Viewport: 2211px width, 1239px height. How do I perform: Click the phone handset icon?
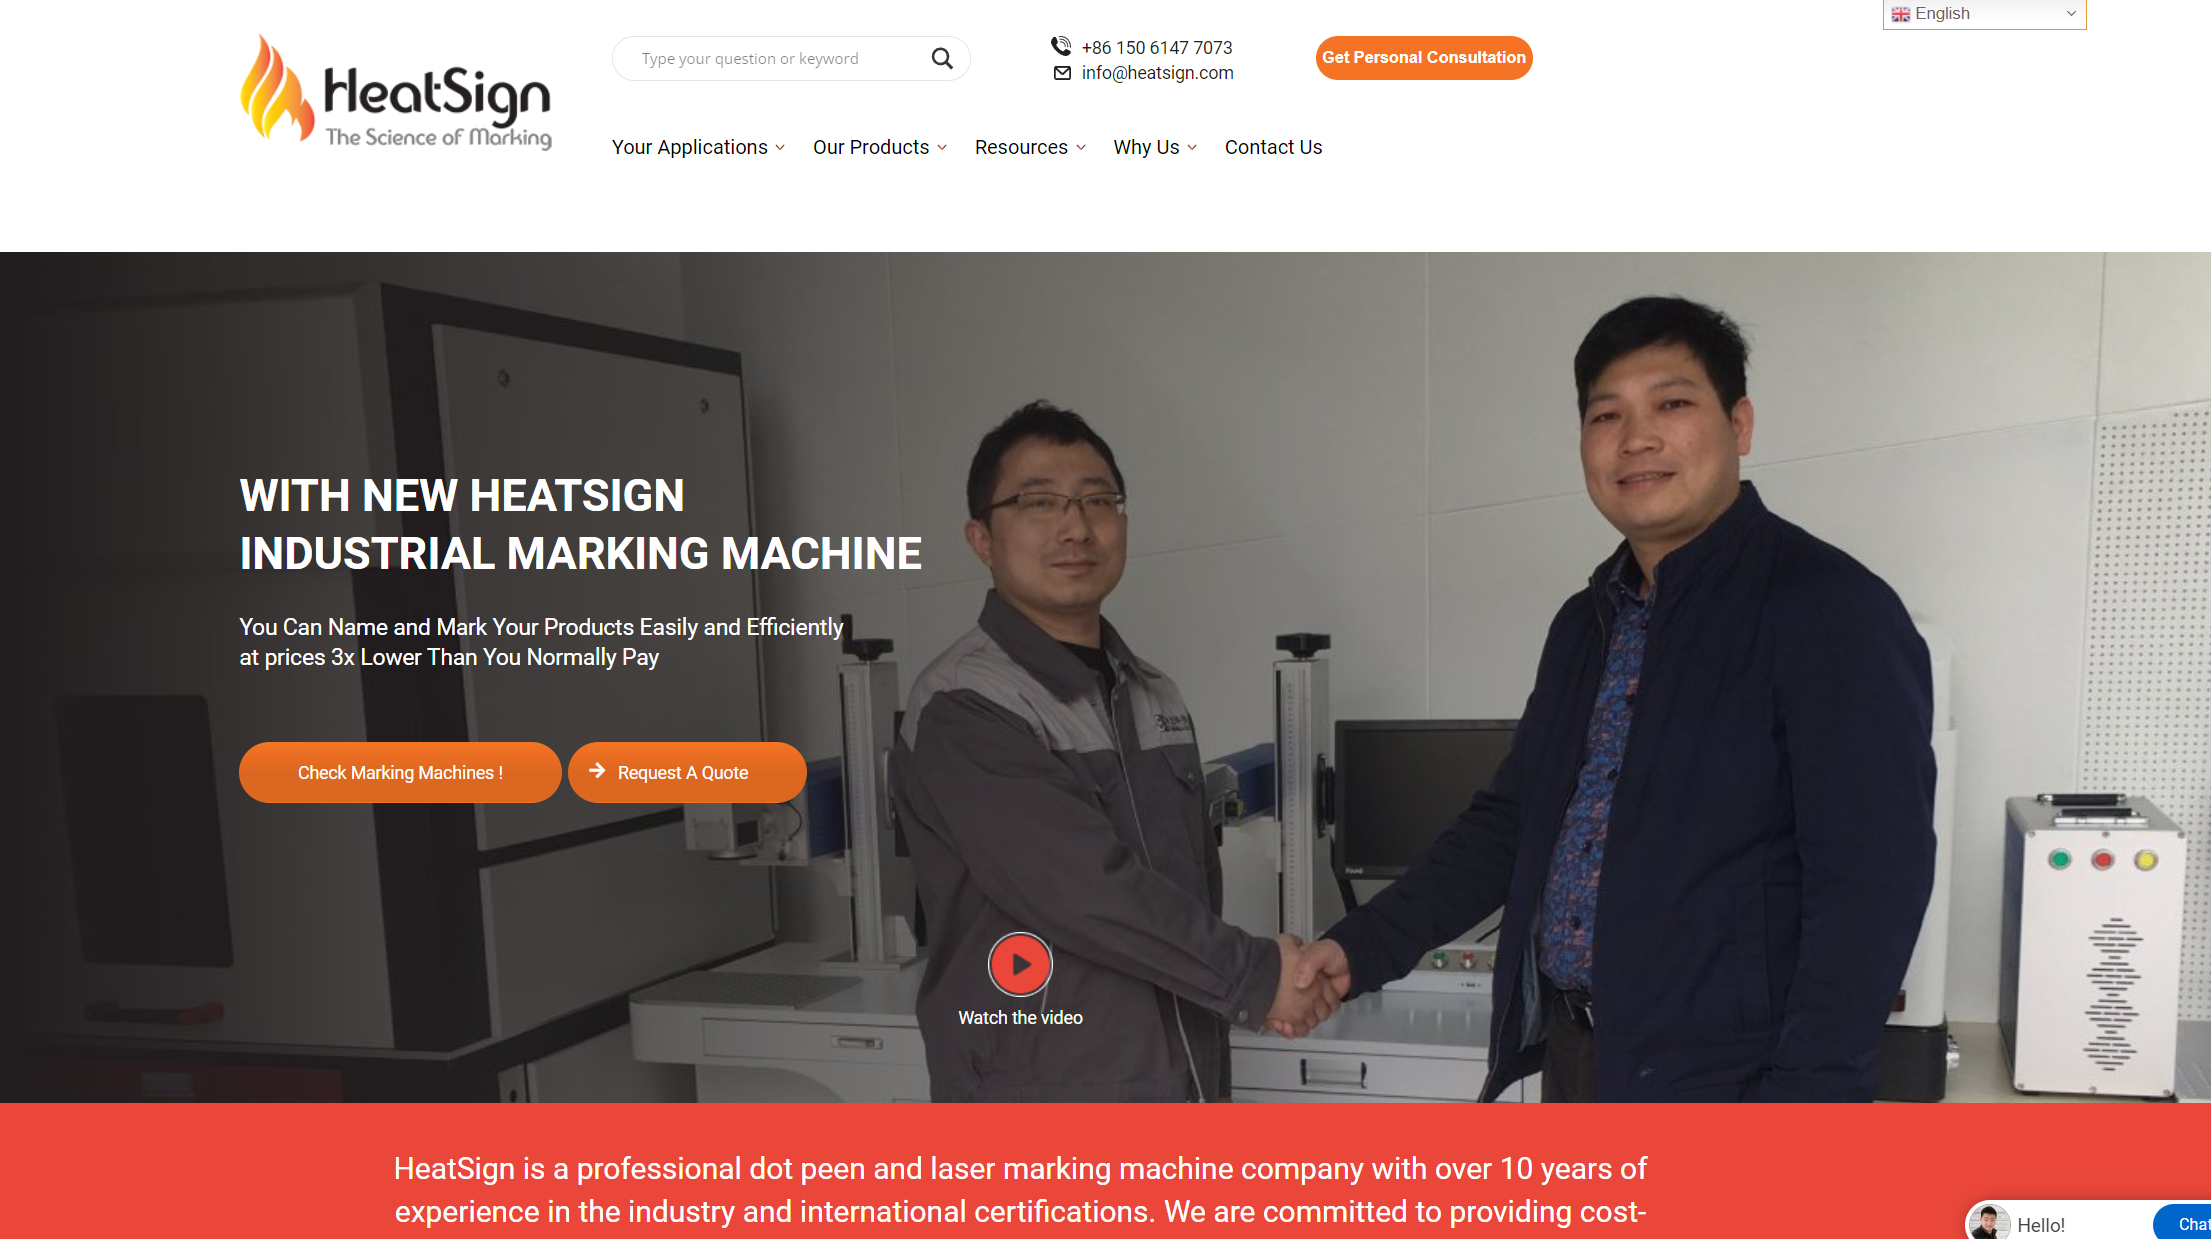coord(1061,46)
